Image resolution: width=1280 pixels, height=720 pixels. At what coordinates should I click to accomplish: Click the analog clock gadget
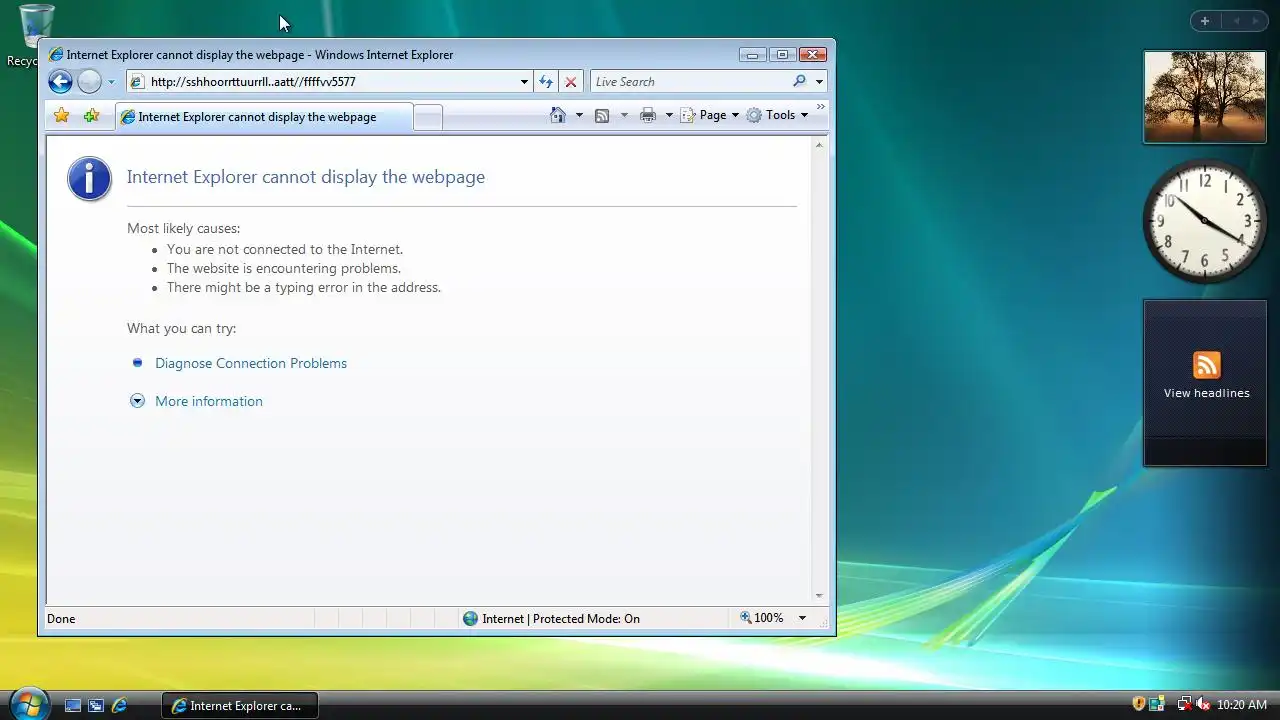pos(1205,221)
